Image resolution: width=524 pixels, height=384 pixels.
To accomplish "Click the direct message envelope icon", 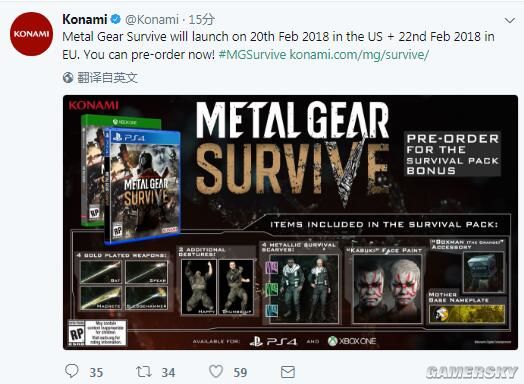I will click(288, 372).
